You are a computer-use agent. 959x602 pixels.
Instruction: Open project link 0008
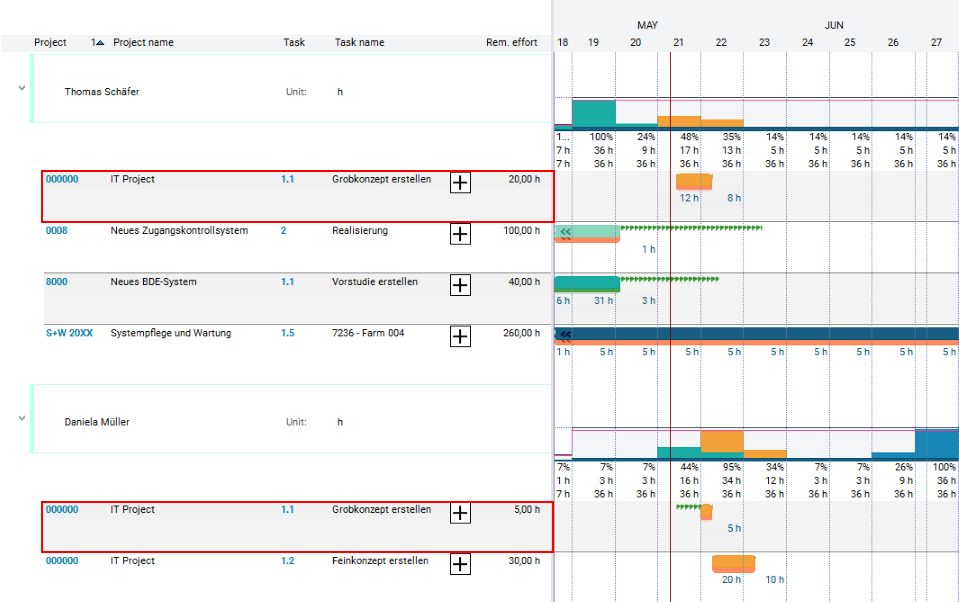[x=57, y=231]
